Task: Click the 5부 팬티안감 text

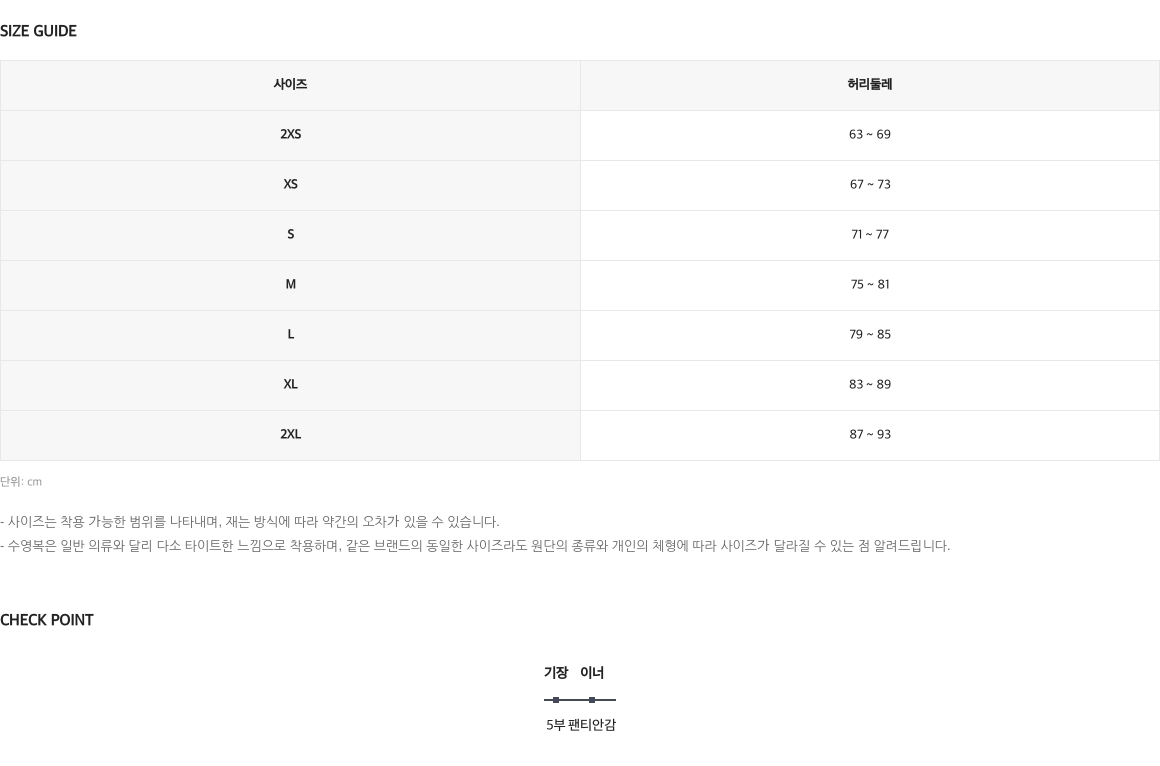Action: pos(581,725)
